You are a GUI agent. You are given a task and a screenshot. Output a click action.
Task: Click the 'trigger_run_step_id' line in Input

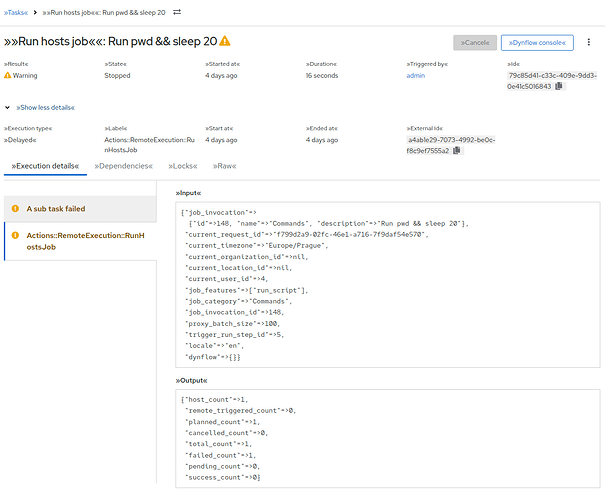click(x=234, y=334)
